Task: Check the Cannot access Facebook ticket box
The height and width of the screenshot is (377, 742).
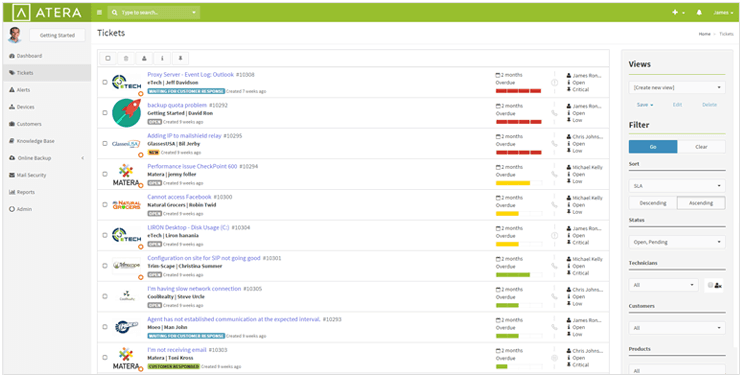Action: pyautogui.click(x=105, y=205)
